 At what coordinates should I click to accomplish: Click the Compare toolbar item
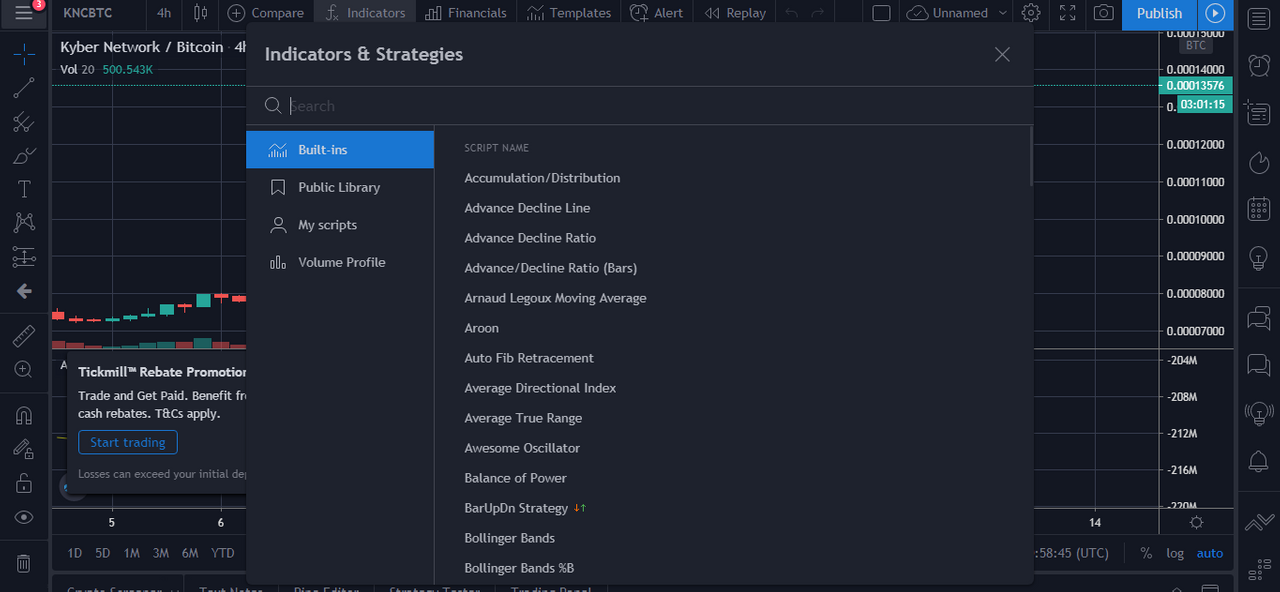click(x=266, y=13)
